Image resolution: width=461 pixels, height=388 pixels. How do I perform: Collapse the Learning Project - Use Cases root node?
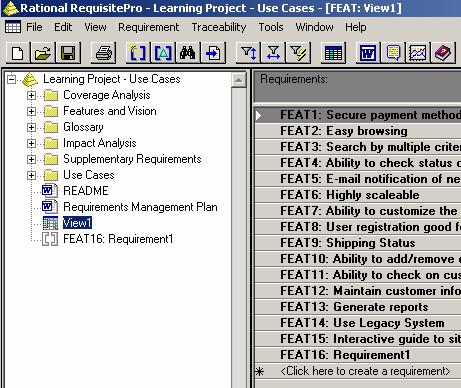pyautogui.click(x=12, y=79)
